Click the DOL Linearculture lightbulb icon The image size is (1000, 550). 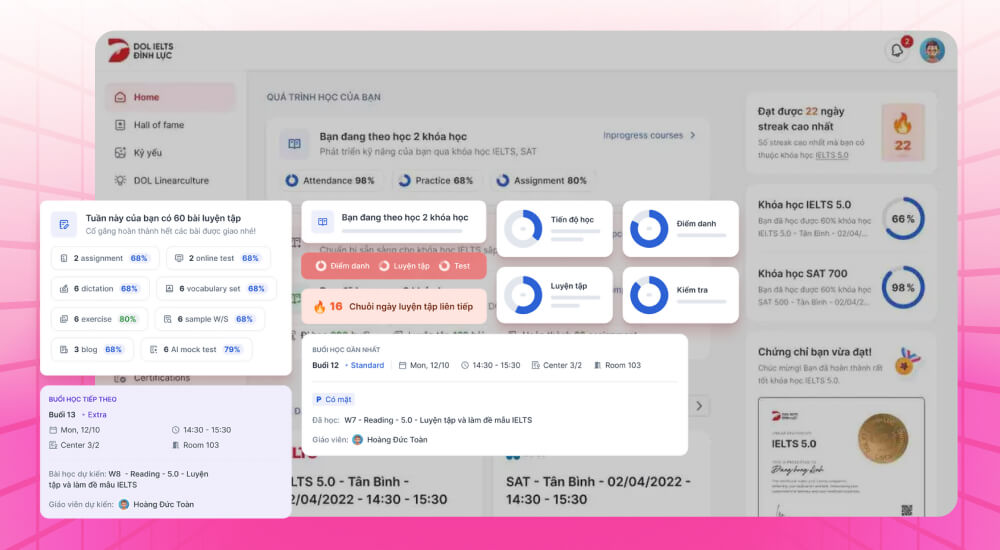[121, 181]
